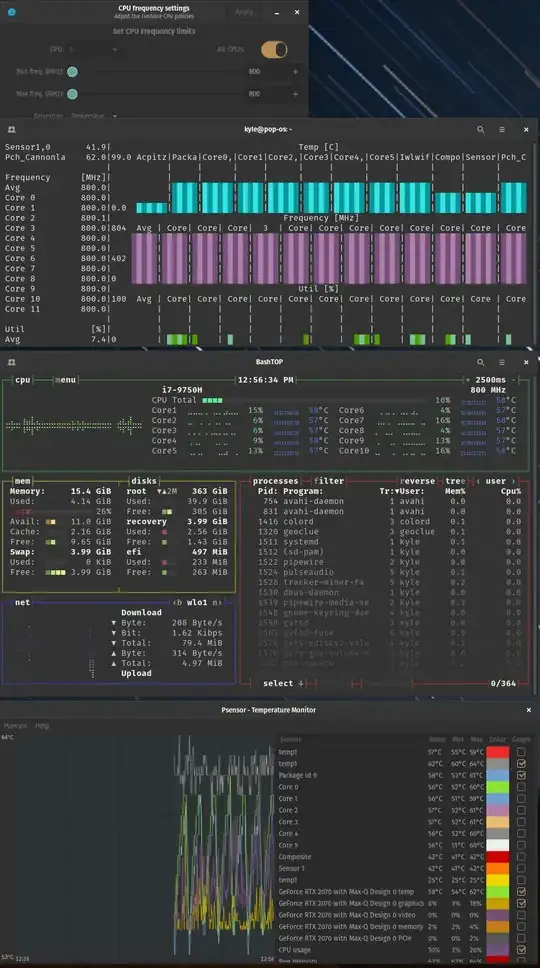The height and width of the screenshot is (968, 540).
Task: Open the Governor Powersave dropdown
Action: (93, 115)
